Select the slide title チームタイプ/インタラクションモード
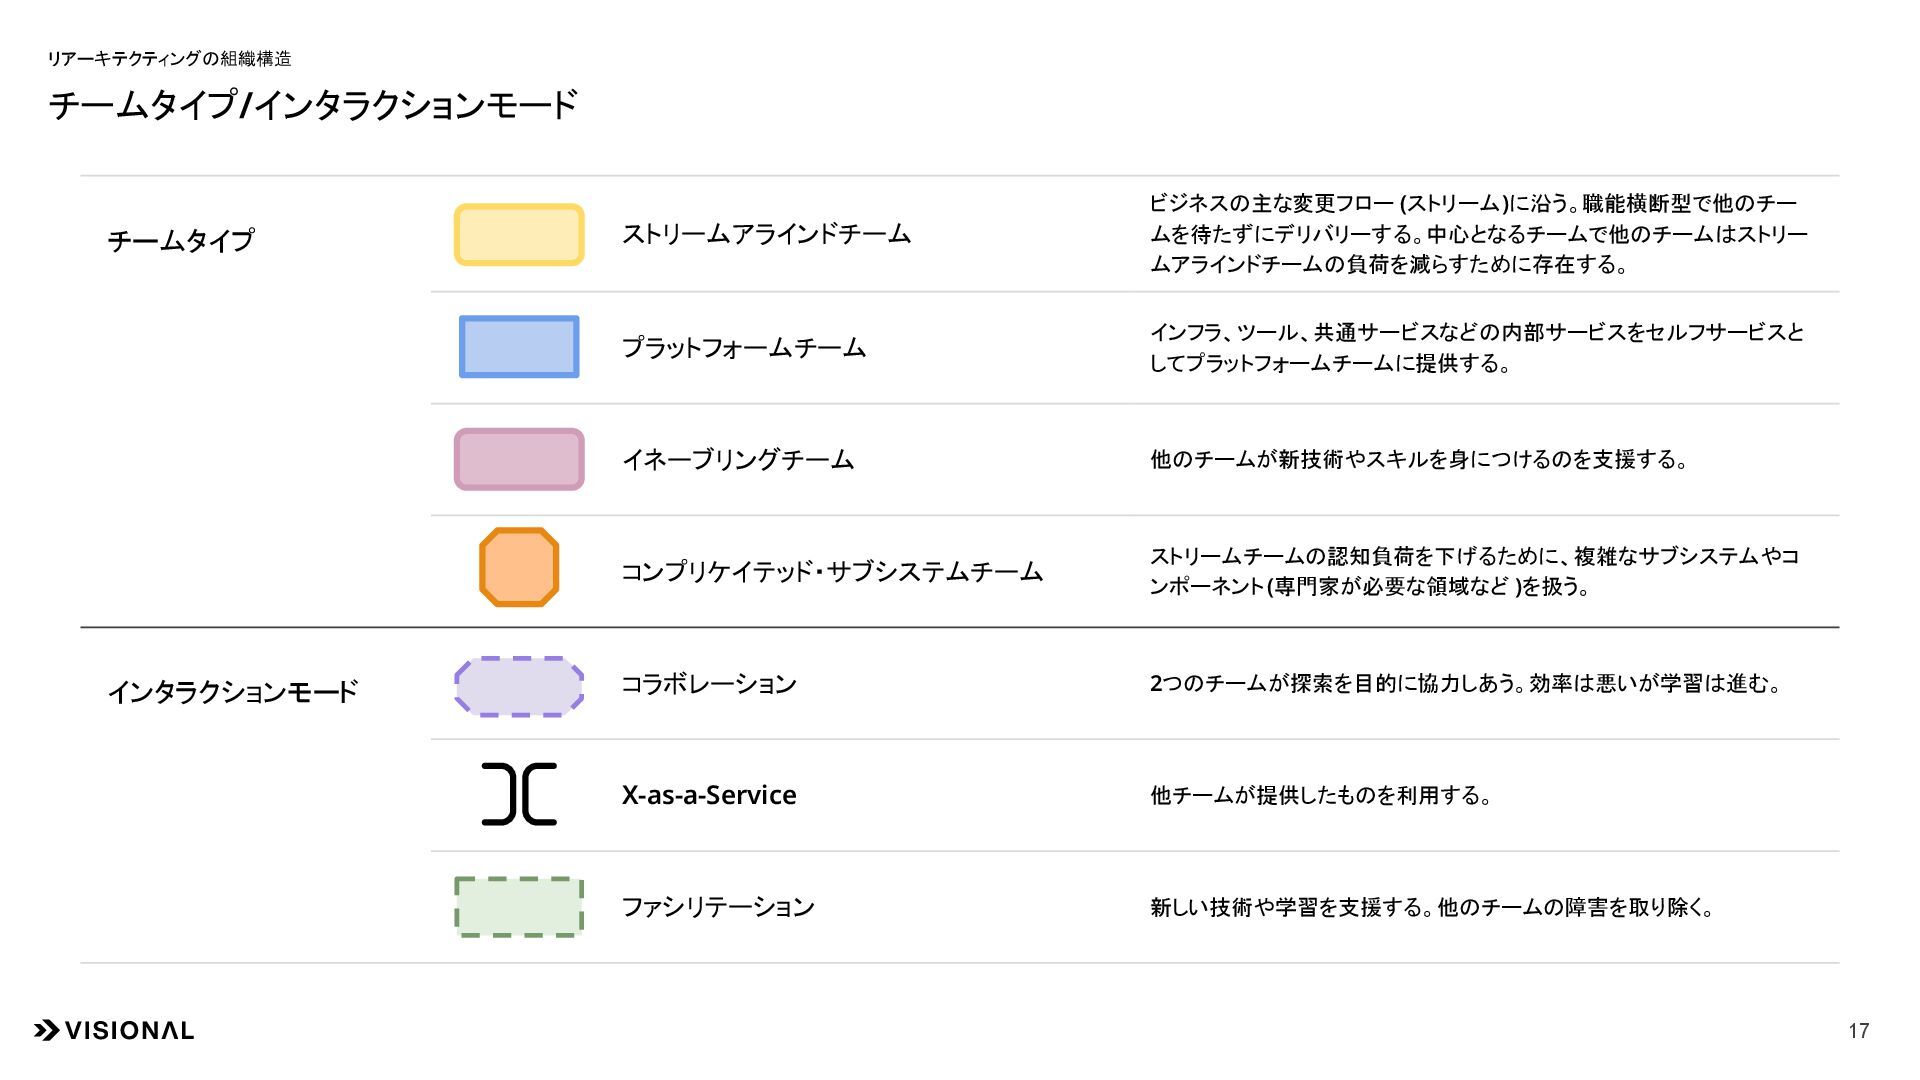 [313, 105]
